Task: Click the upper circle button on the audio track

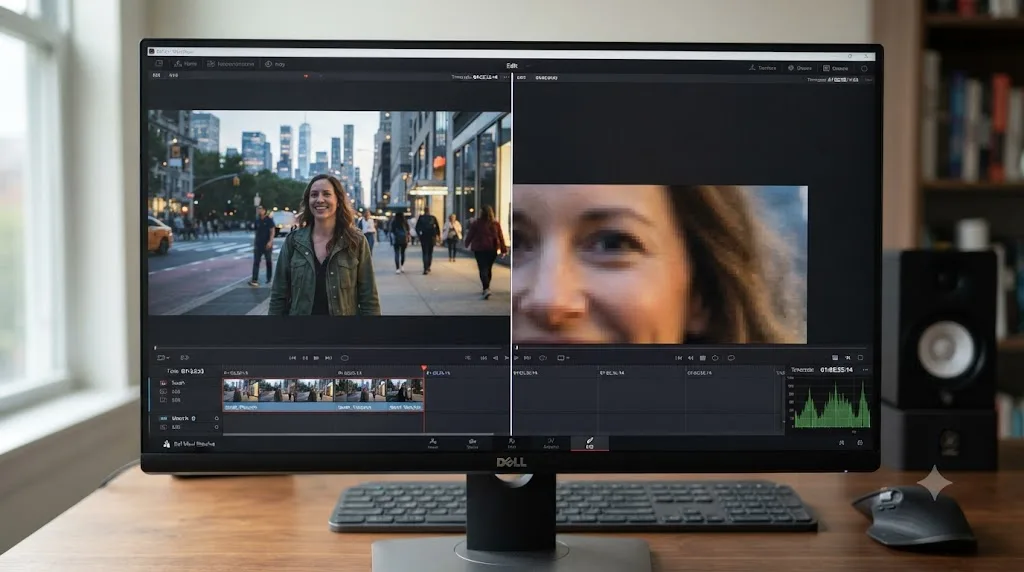Action: click(216, 418)
